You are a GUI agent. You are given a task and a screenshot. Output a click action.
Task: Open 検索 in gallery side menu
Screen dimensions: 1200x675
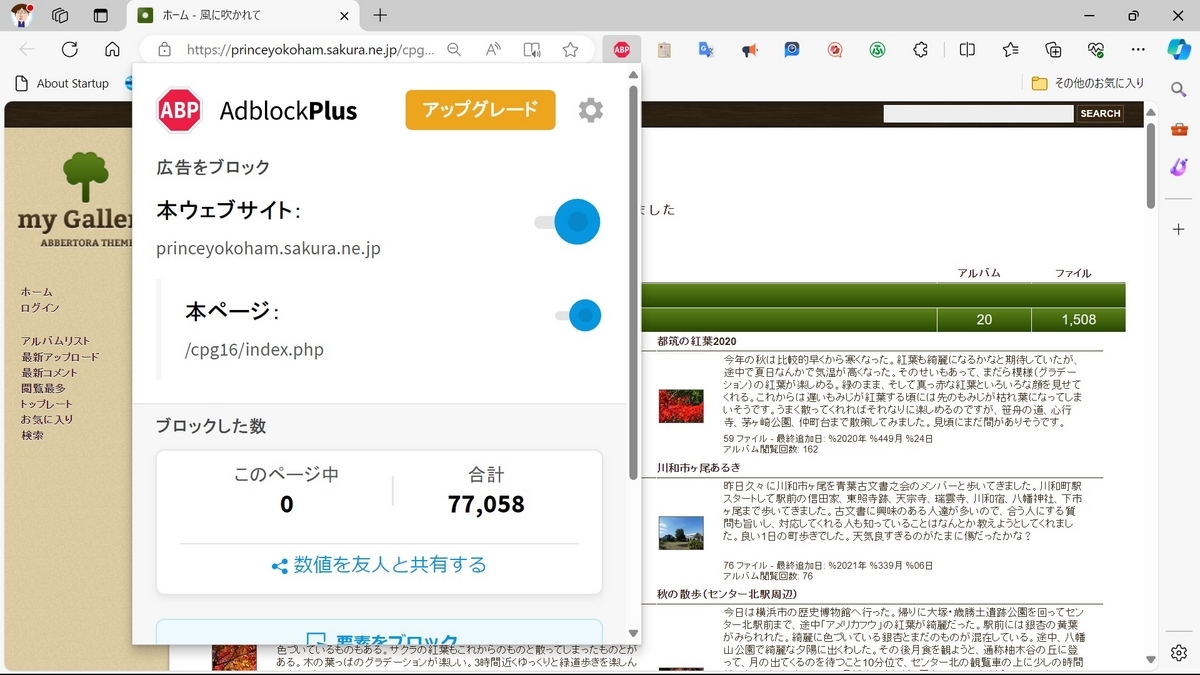pyautogui.click(x=32, y=435)
